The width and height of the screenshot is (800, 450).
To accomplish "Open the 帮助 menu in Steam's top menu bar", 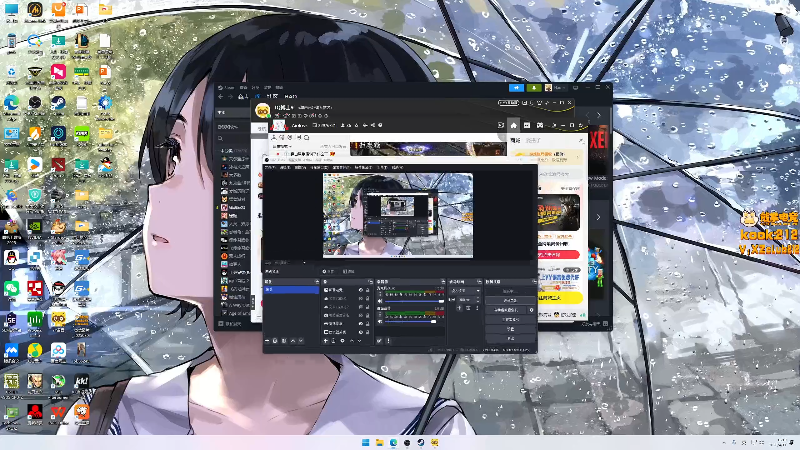I will pyautogui.click(x=279, y=87).
